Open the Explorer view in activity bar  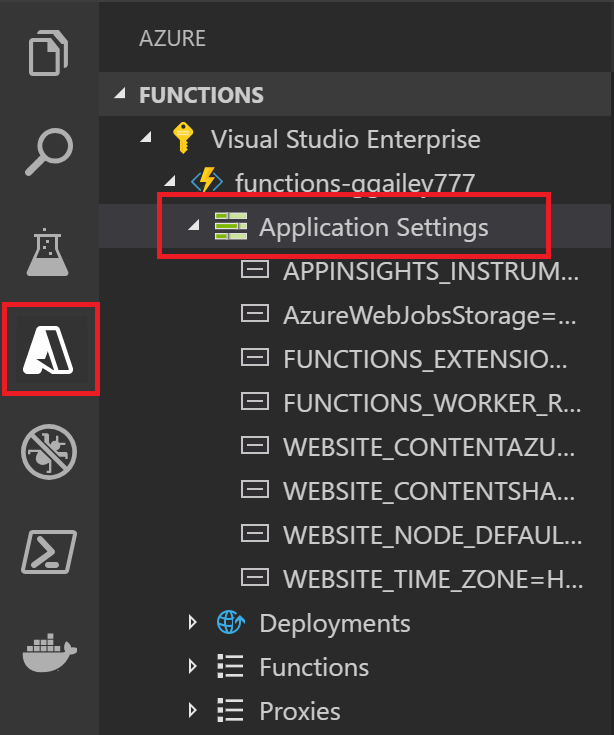[49, 52]
